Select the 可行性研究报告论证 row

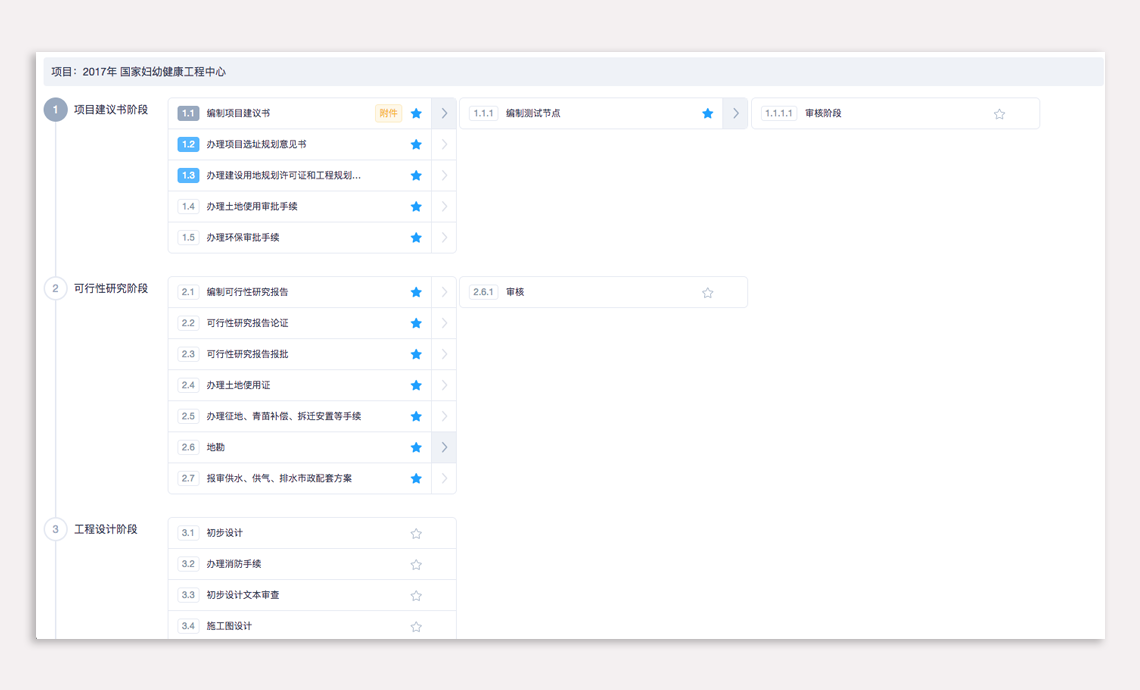point(247,324)
